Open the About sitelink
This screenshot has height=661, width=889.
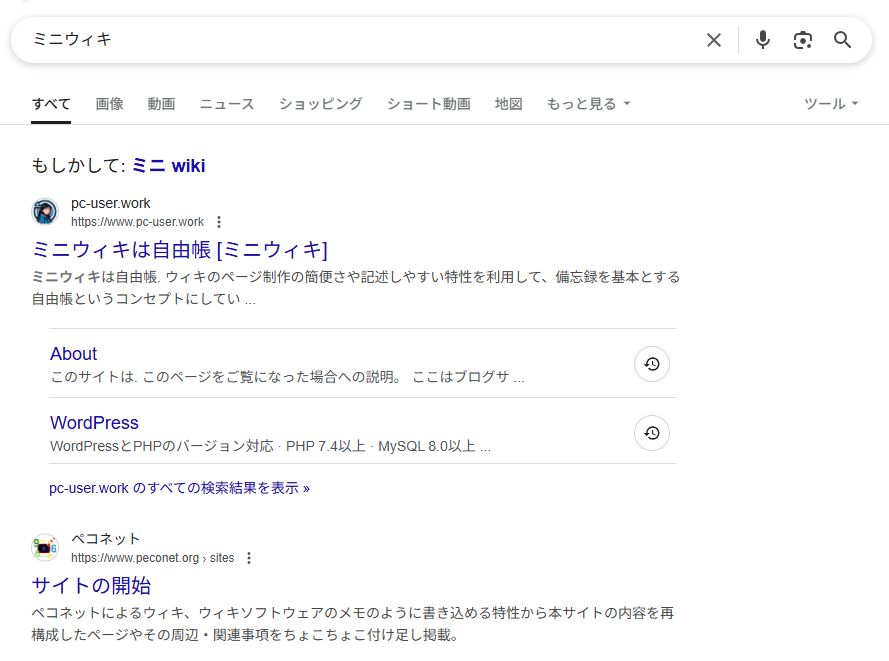tap(74, 354)
